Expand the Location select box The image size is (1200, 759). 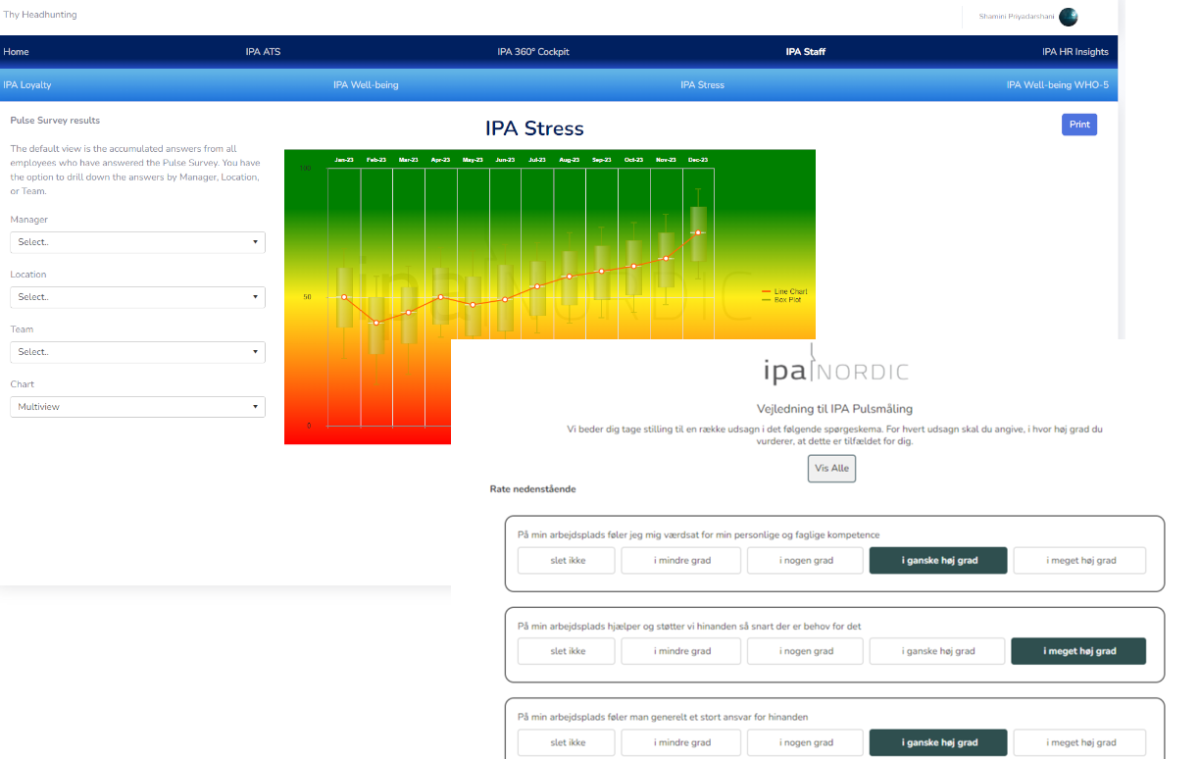pyautogui.click(x=138, y=297)
